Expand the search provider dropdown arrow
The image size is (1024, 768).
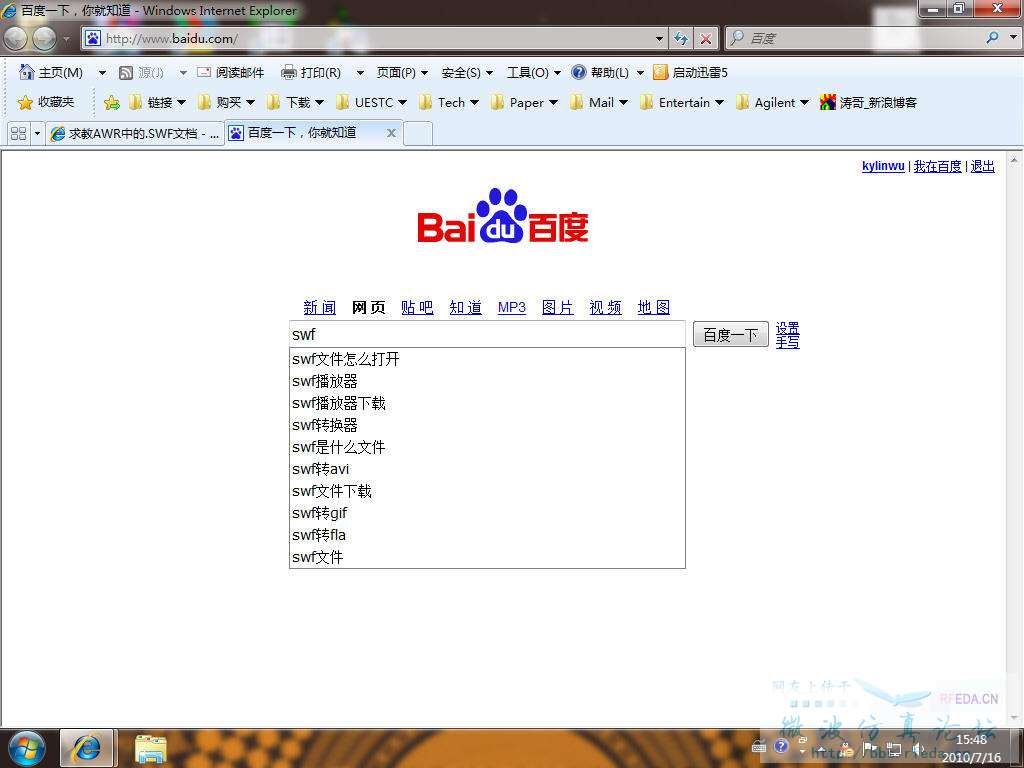(1013, 38)
